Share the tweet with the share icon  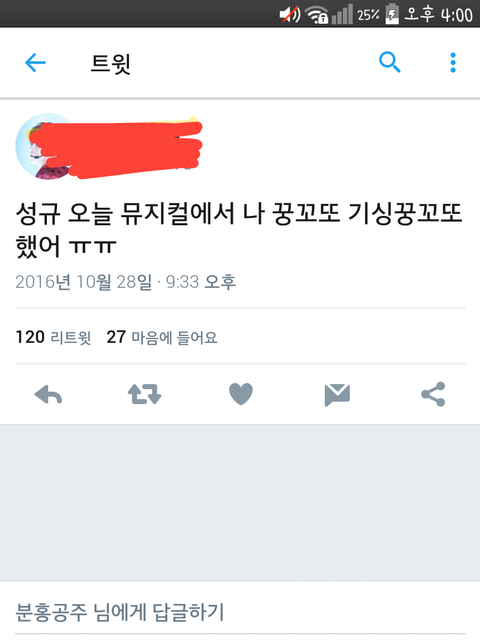(x=433, y=394)
